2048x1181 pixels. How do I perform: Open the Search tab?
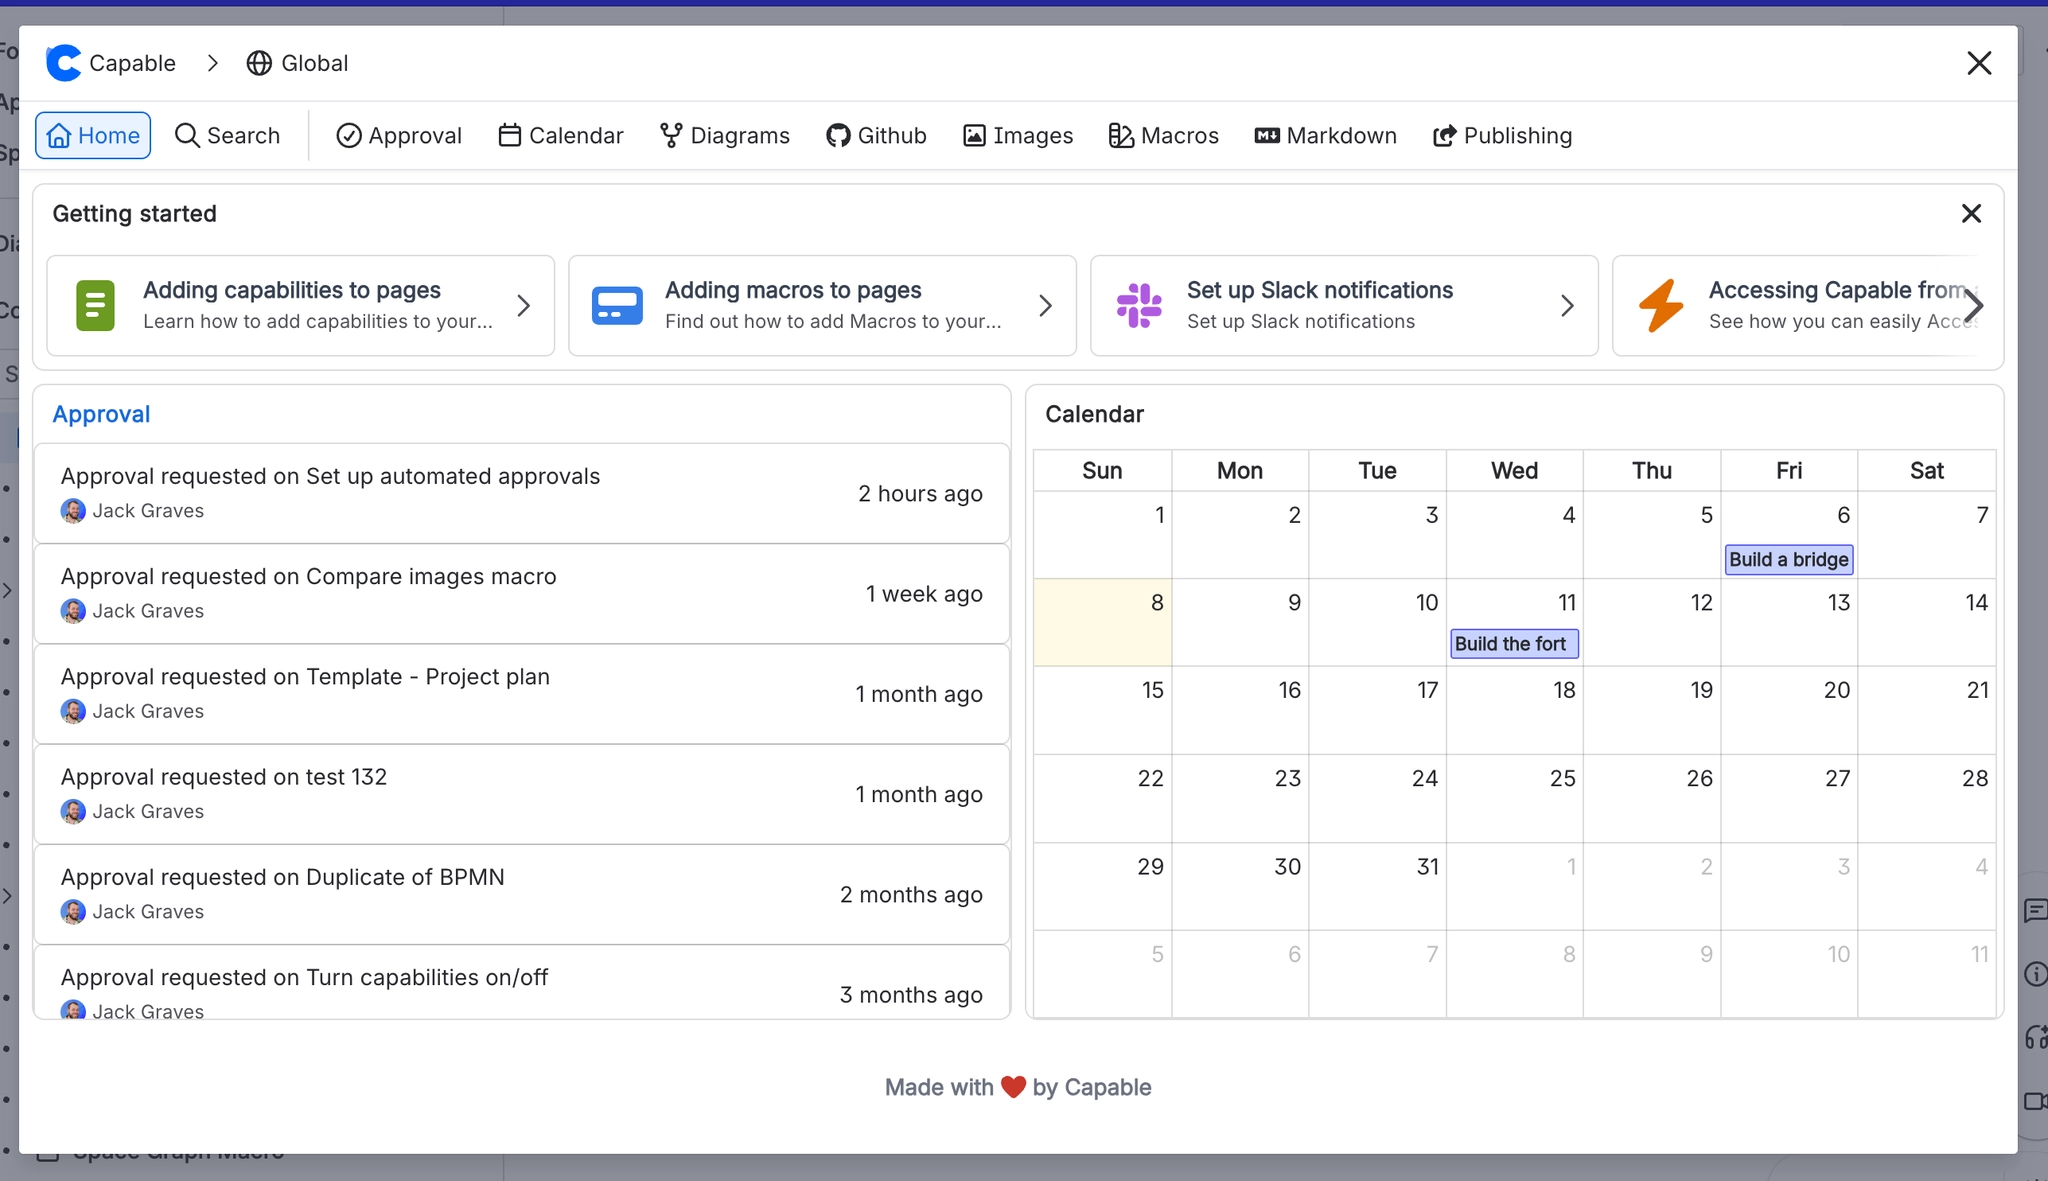[227, 135]
